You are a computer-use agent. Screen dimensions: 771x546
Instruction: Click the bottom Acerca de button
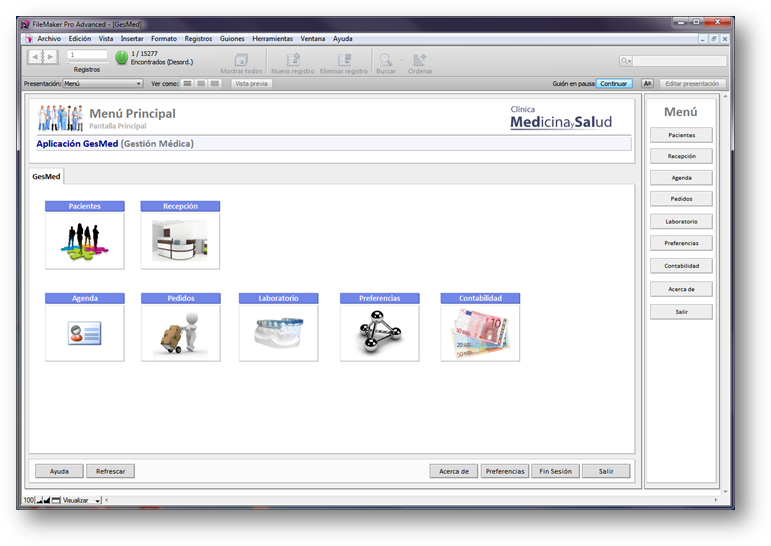point(454,471)
